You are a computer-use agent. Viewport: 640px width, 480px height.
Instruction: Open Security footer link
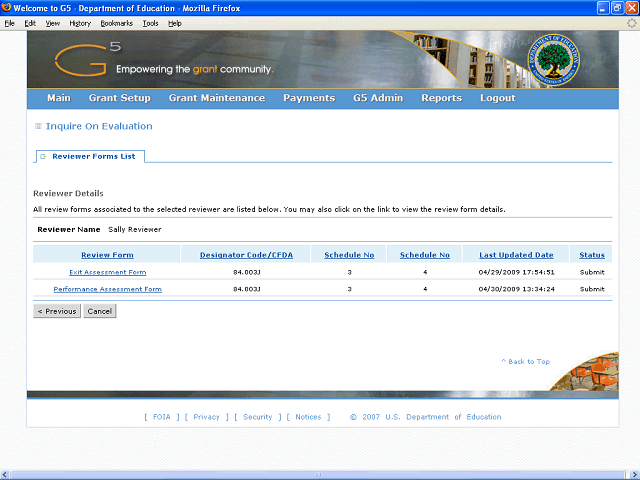(x=257, y=417)
